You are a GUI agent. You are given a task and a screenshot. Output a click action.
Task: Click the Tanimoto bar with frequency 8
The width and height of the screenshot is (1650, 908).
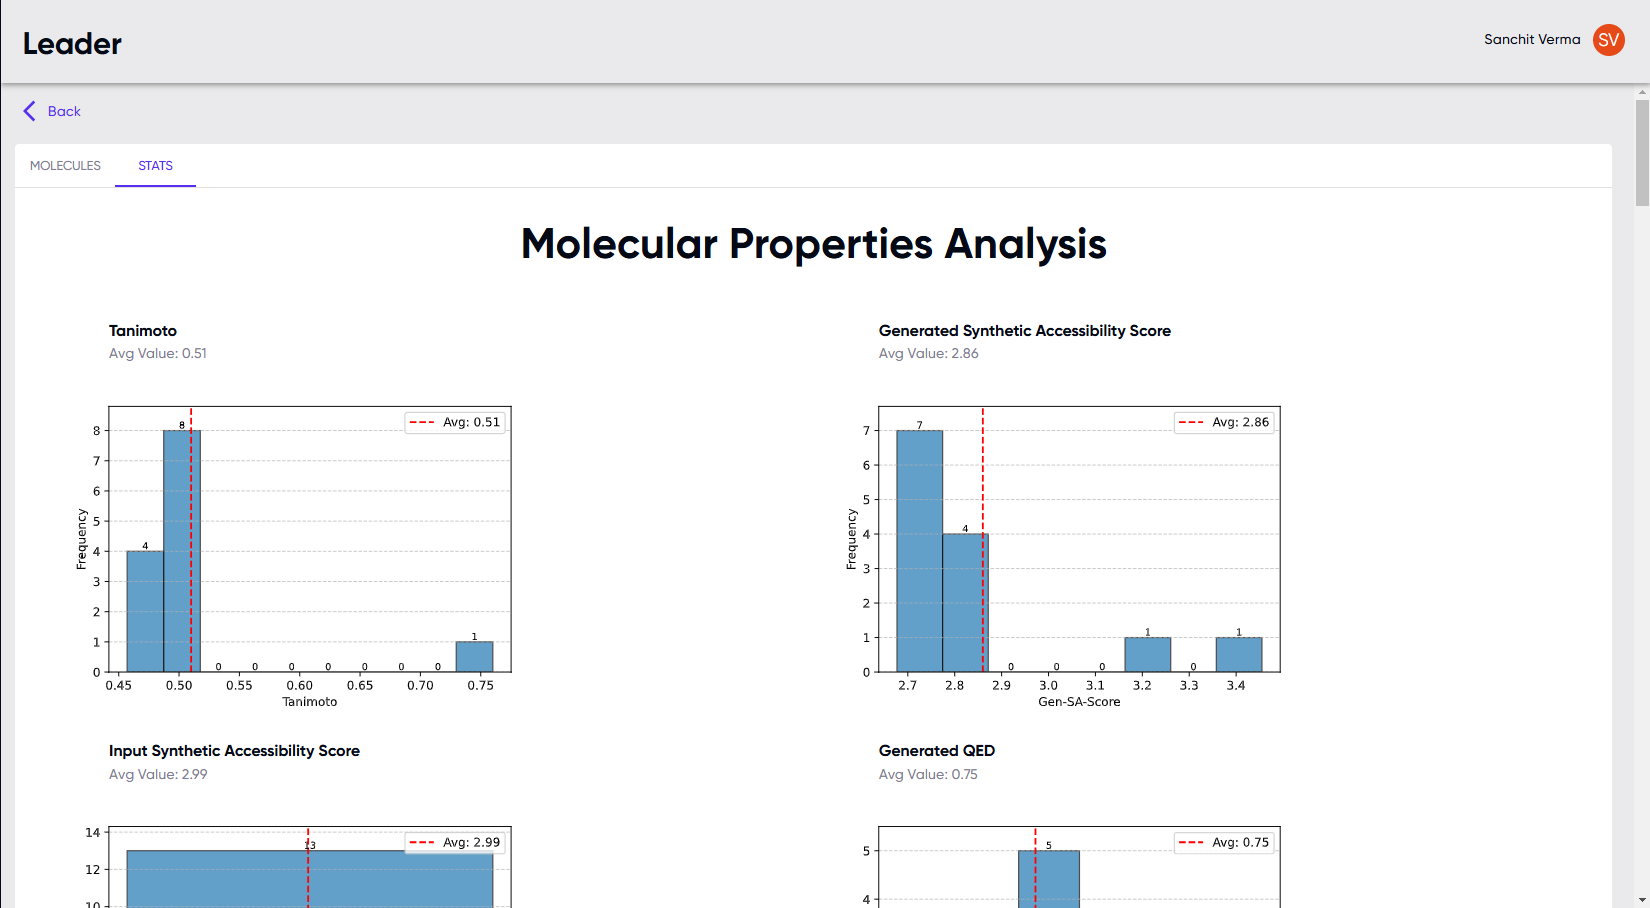click(182, 551)
